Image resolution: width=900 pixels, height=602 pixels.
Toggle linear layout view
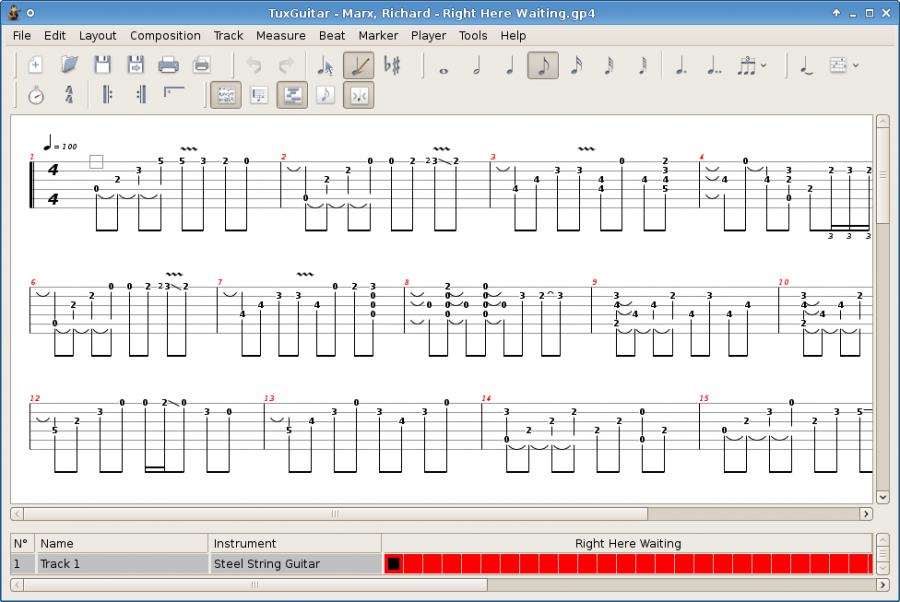coord(259,95)
